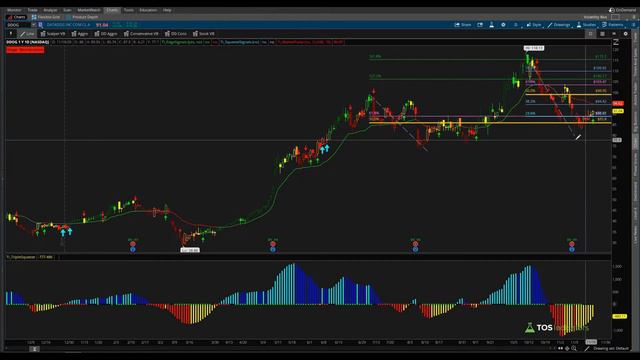Open the Style menu
Screen dimensions: 640x360
(x=534, y=25)
